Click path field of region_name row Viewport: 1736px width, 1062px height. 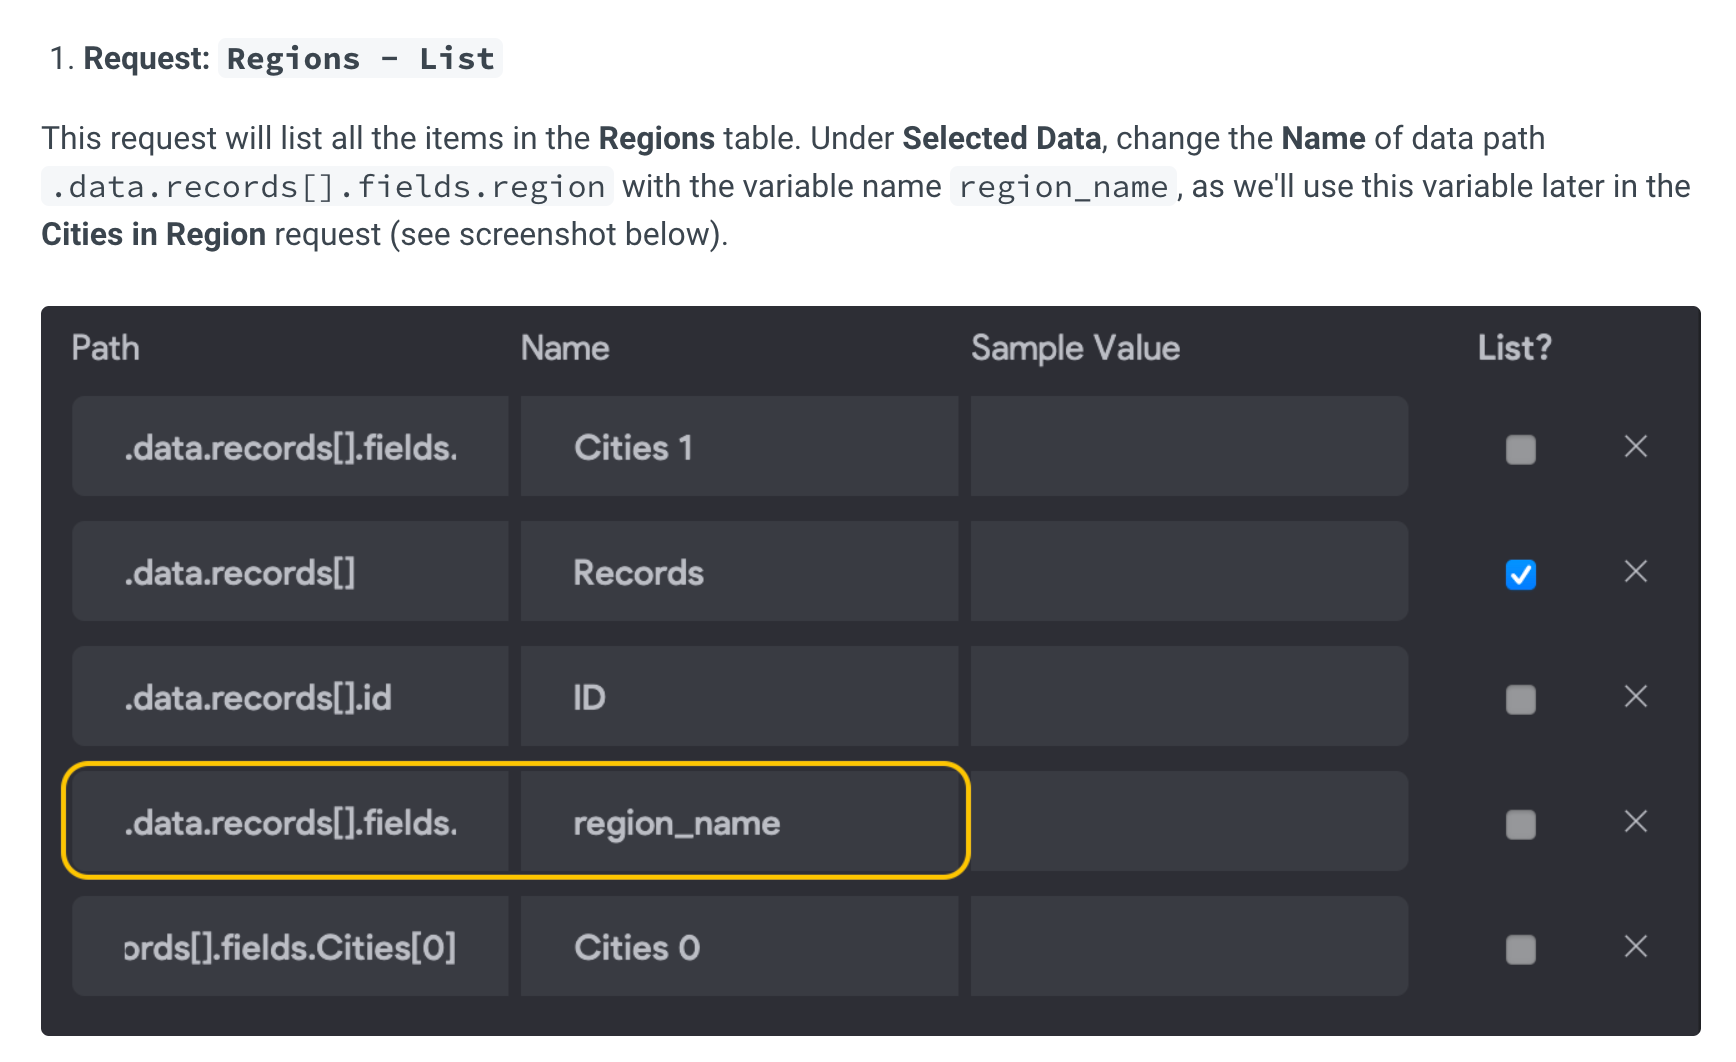(290, 821)
